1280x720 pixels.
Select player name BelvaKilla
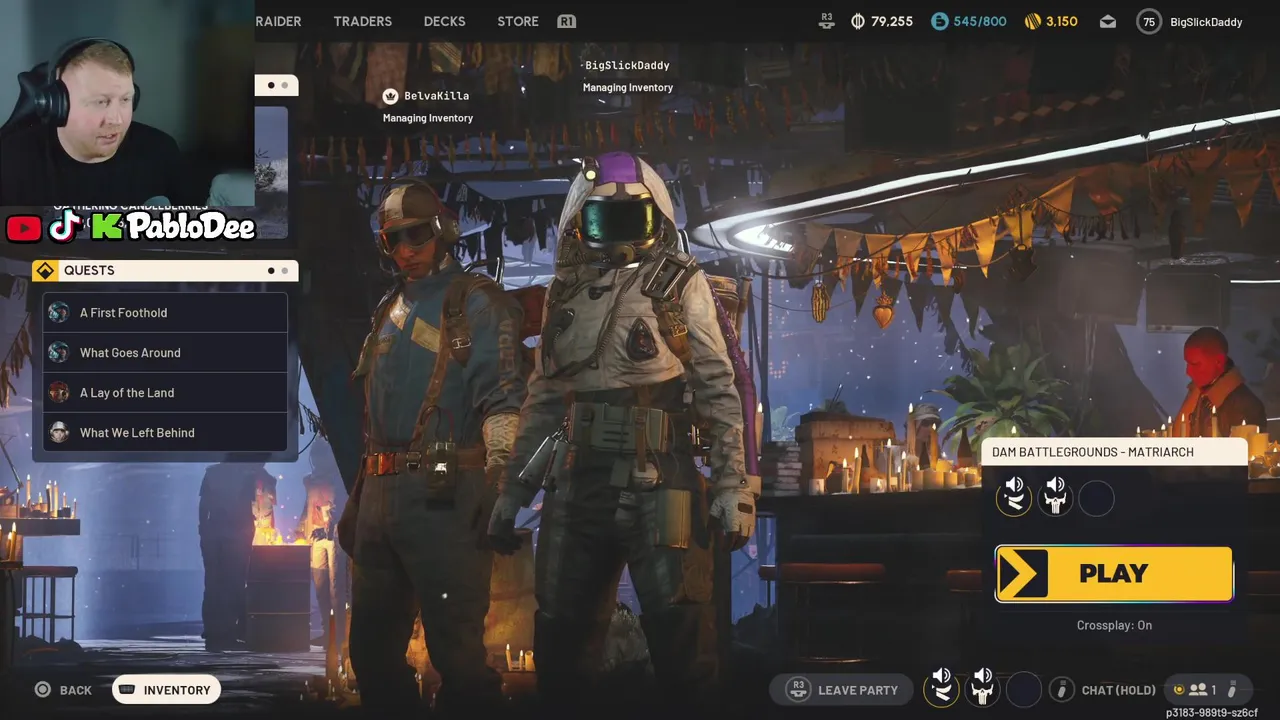click(436, 96)
